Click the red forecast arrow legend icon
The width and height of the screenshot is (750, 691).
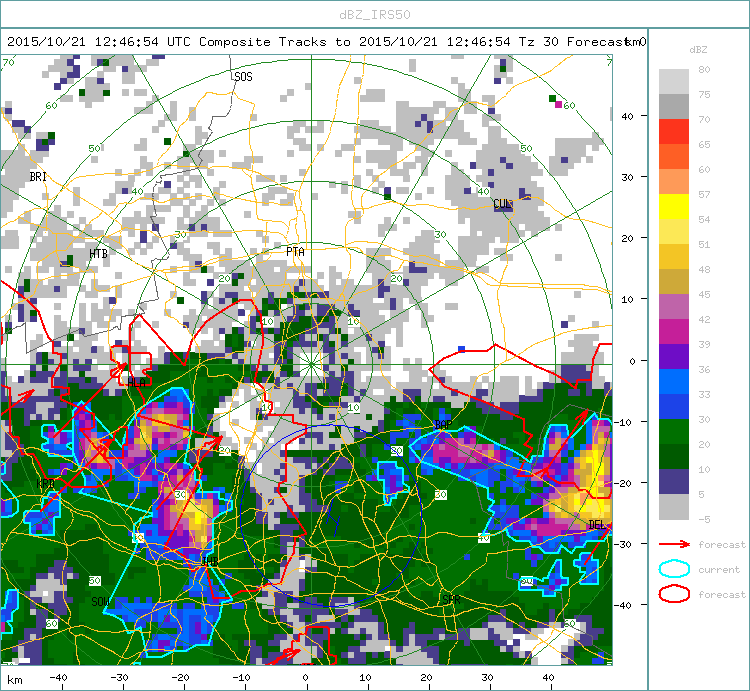(674, 544)
